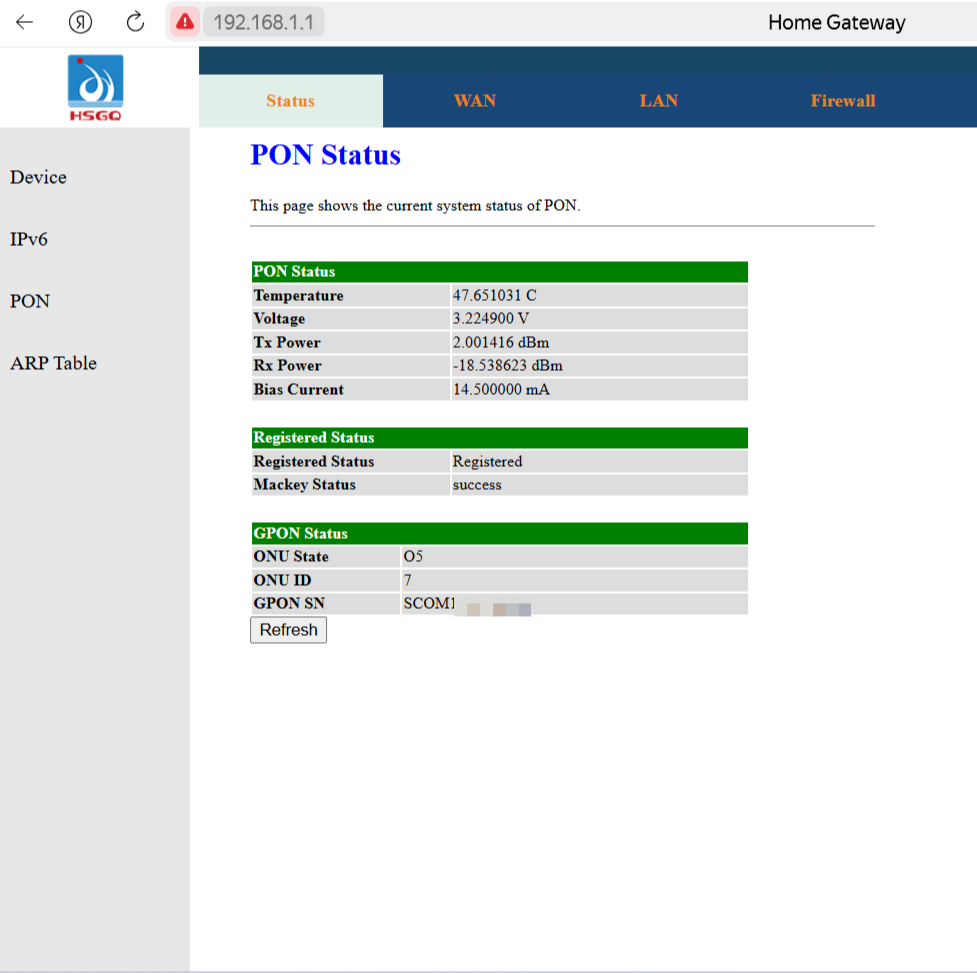Click the Refresh button
Image resolution: width=977 pixels, height=973 pixels.
288,630
